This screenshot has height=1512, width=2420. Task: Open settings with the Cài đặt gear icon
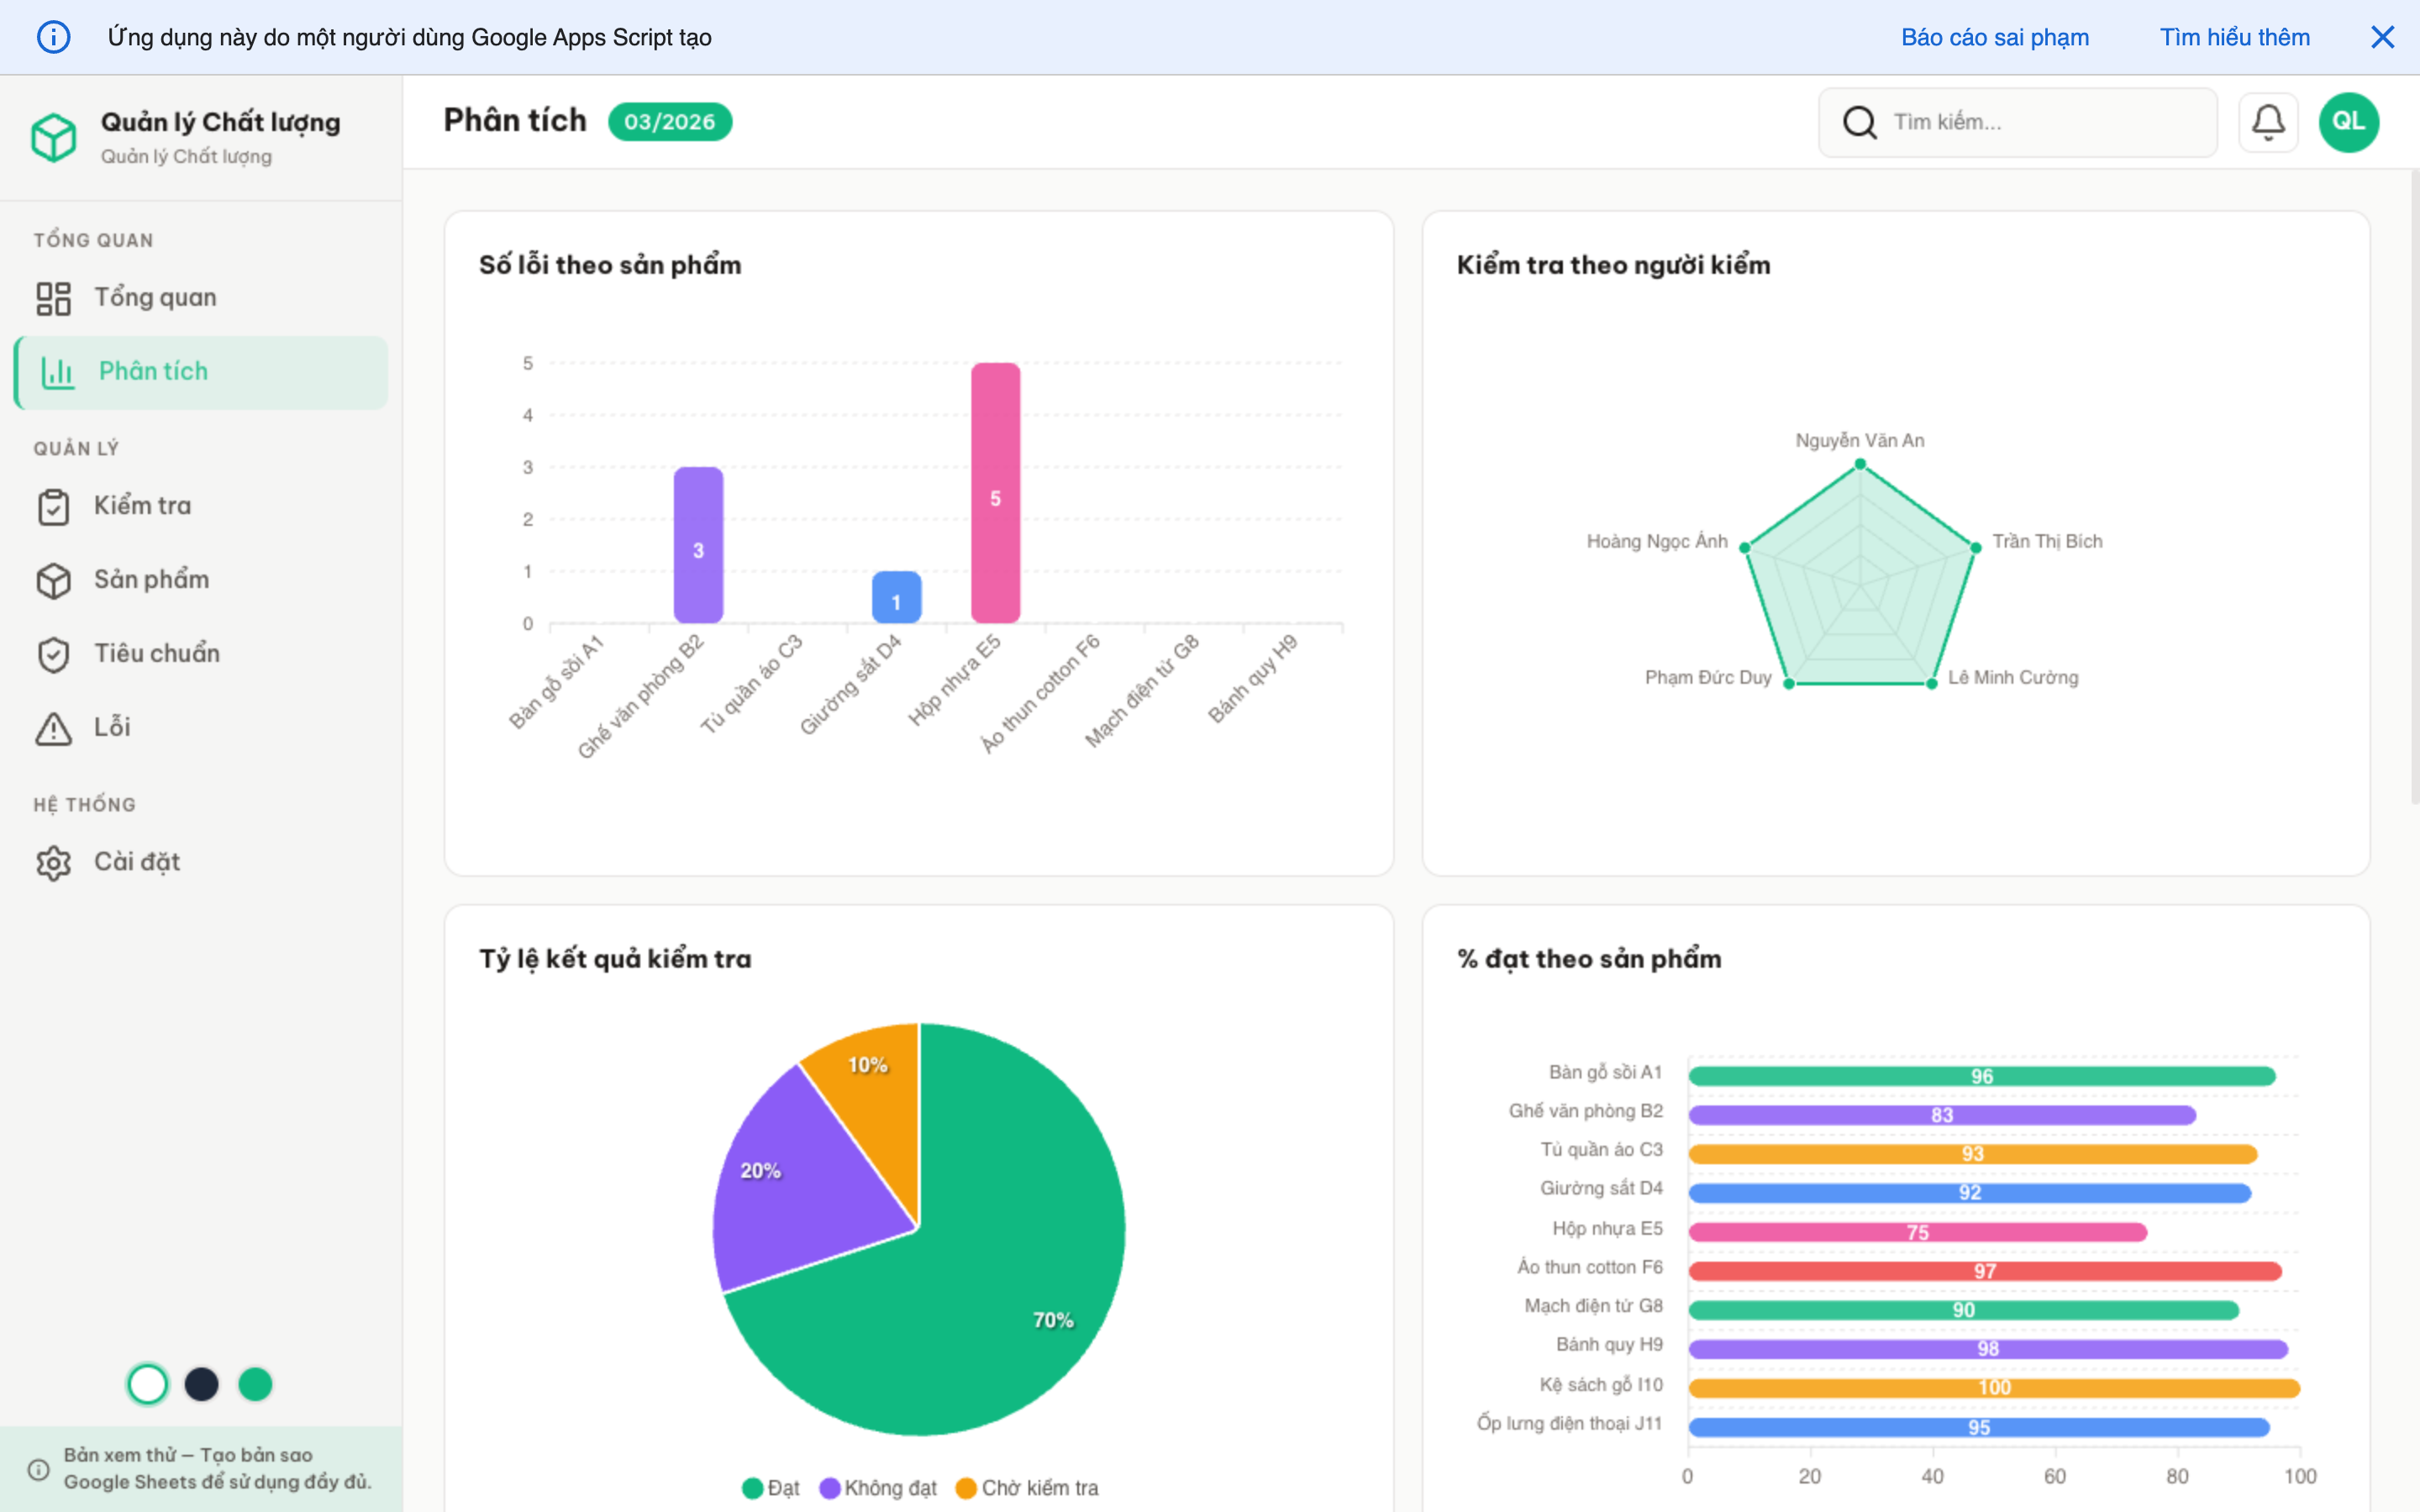(55, 861)
